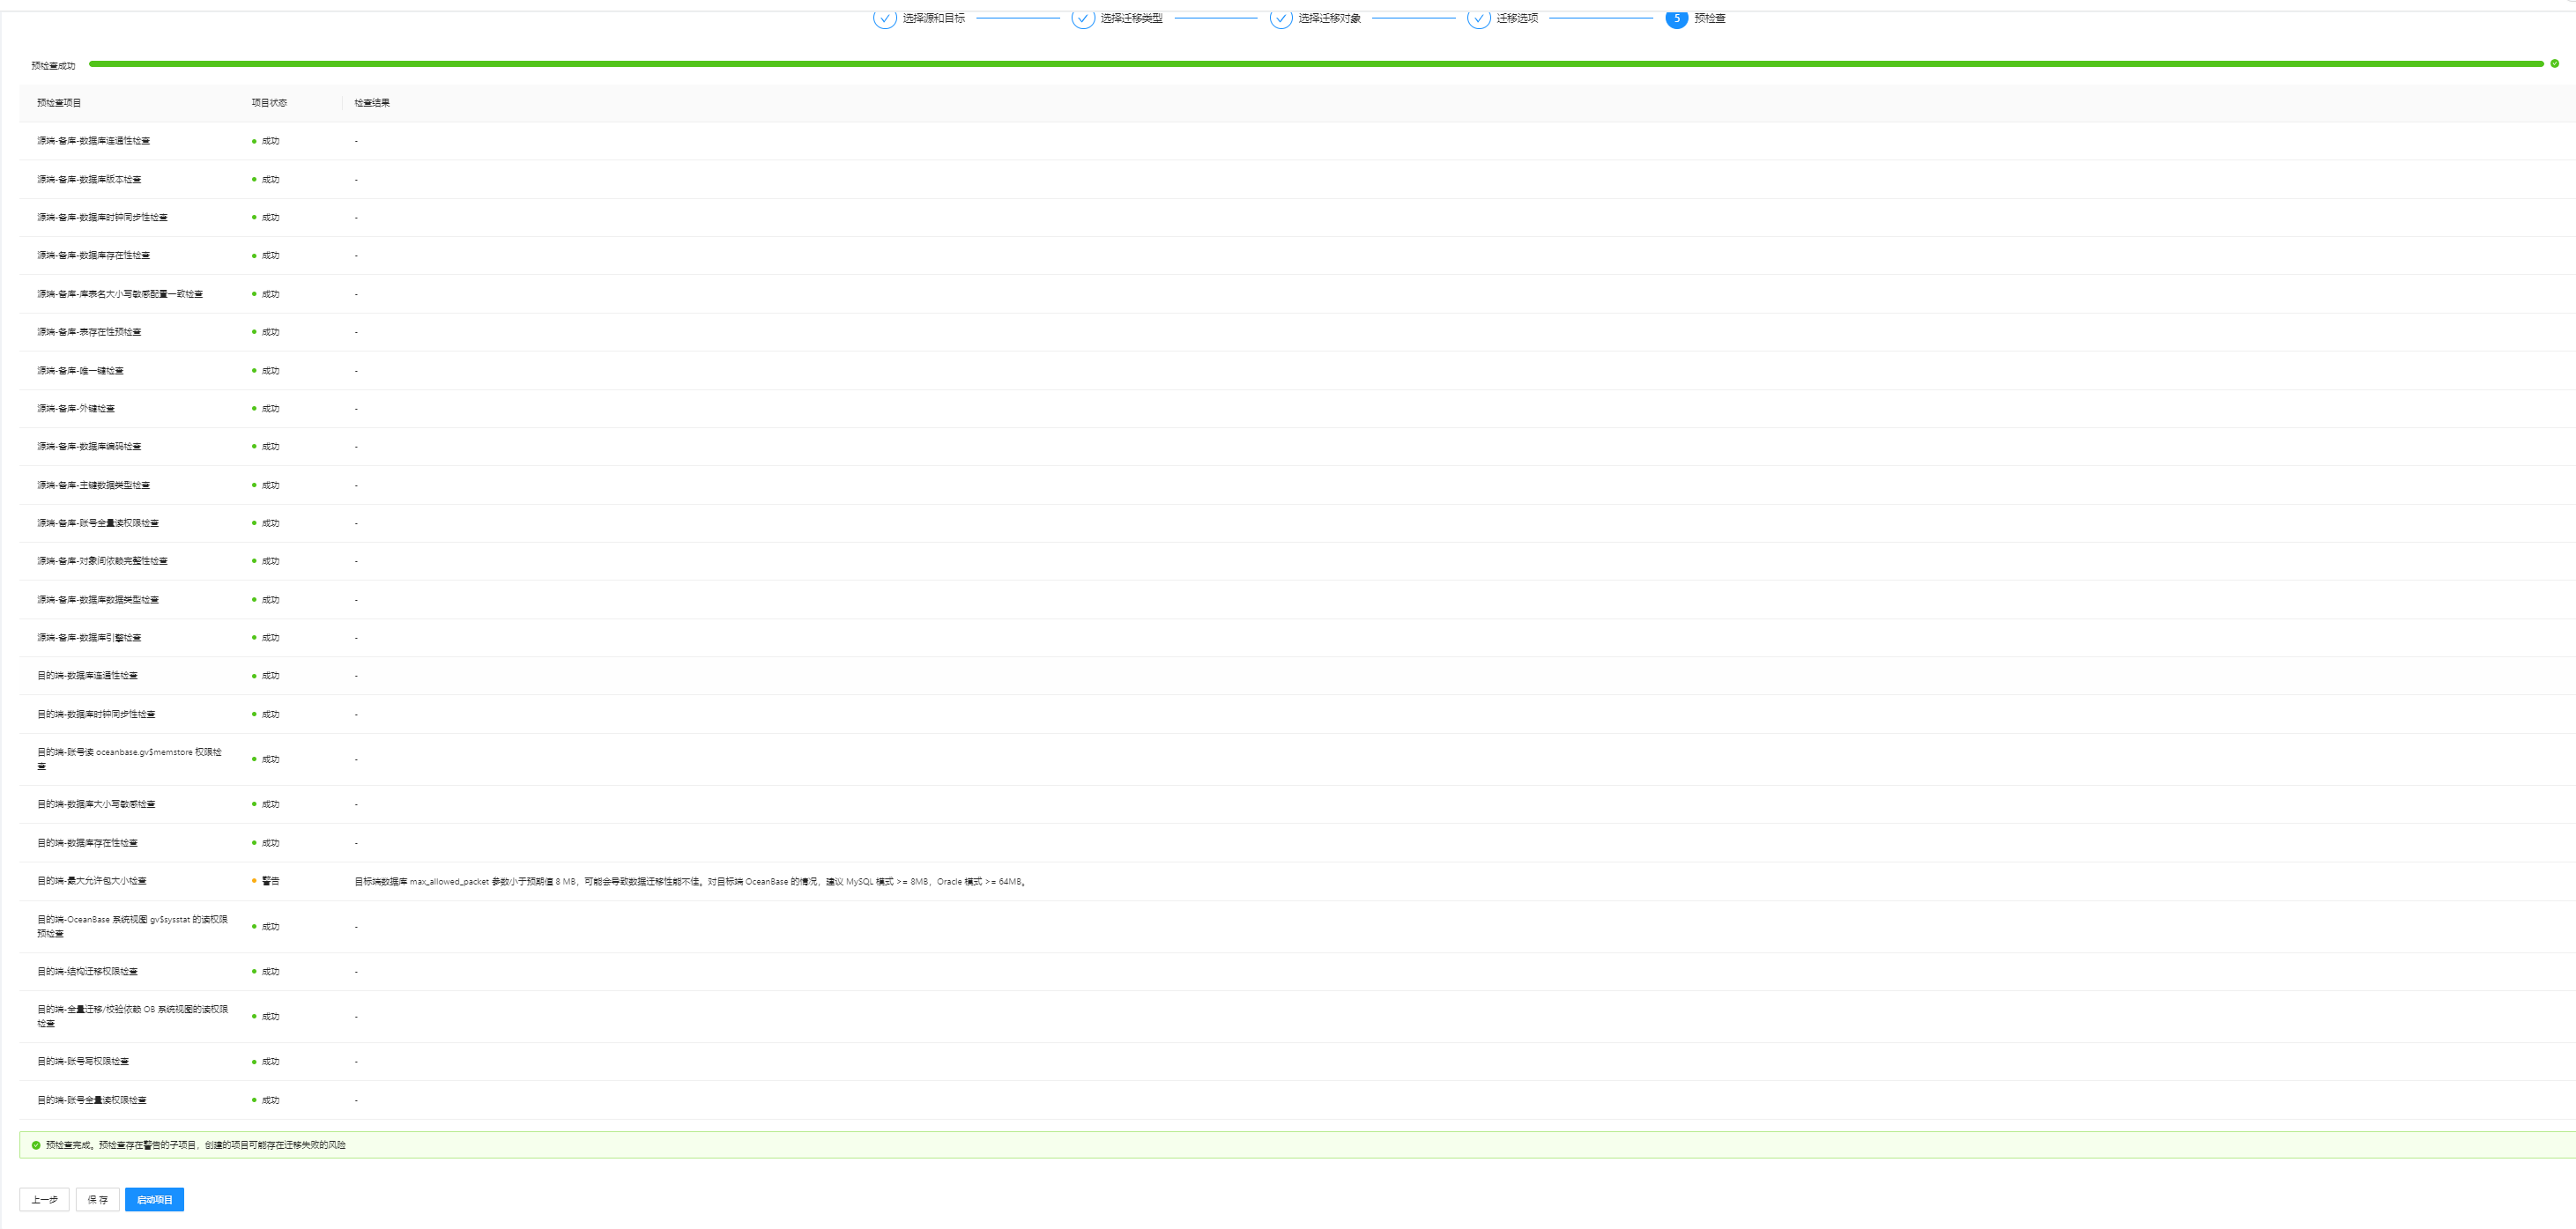The width and height of the screenshot is (2576, 1229).
Task: Start project with 启动项目 button
Action: point(154,1199)
